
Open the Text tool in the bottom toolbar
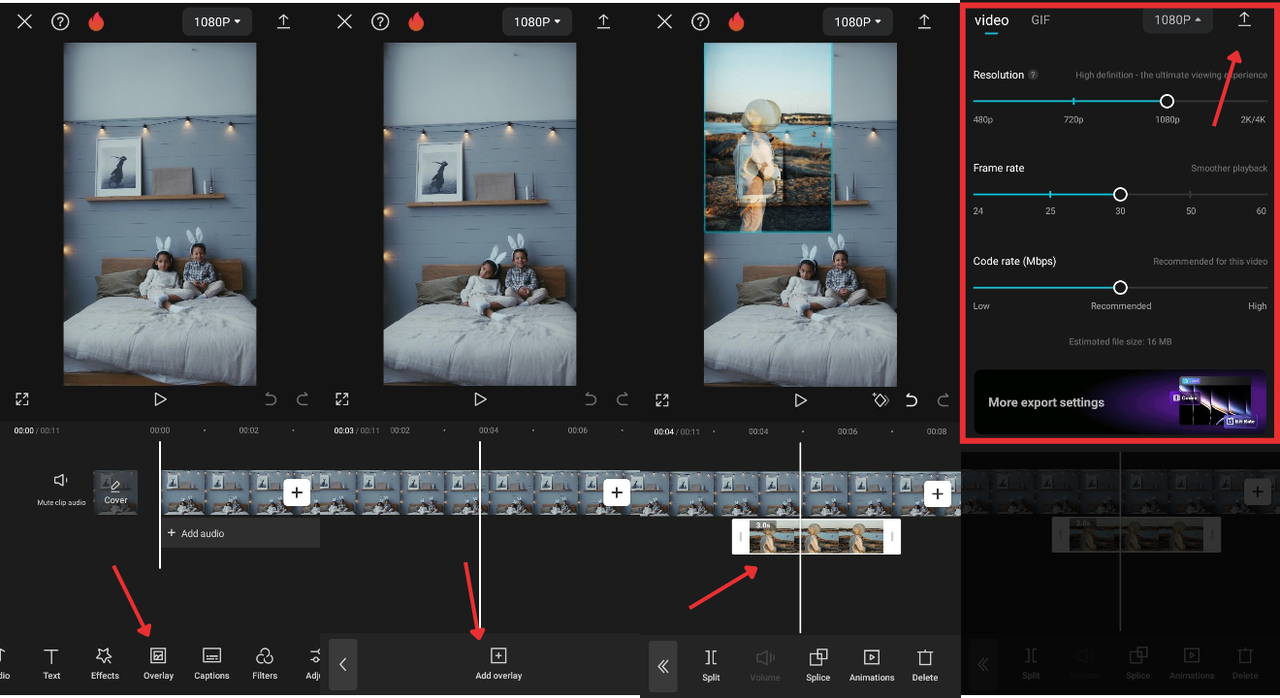point(51,663)
